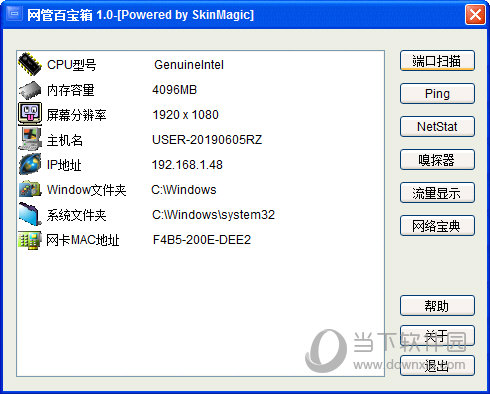
Task: Select the 1920 x 1080 value
Action: coord(185,115)
